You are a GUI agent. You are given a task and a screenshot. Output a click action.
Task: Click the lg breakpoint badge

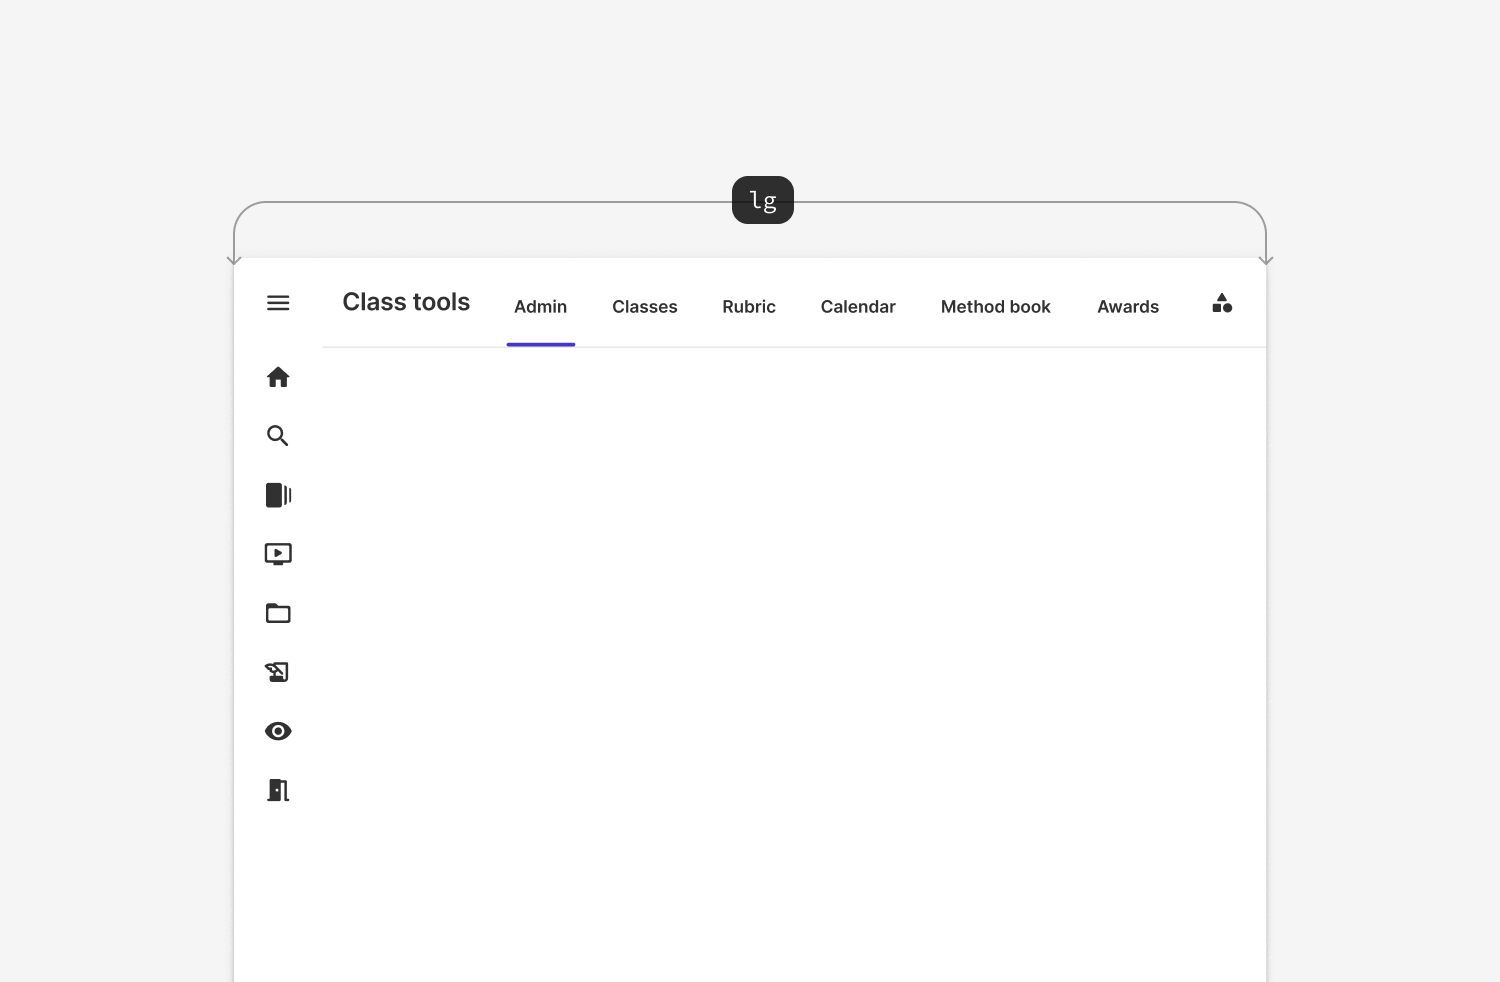[763, 200]
